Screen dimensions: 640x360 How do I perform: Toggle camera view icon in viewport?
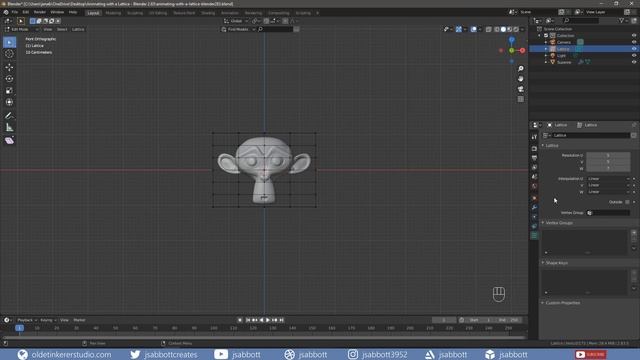520,89
